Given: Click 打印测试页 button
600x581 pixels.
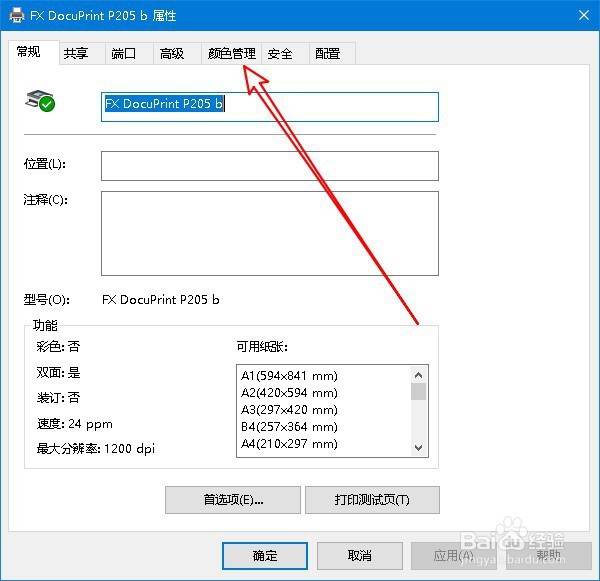Looking at the screenshot, I should point(372,500).
